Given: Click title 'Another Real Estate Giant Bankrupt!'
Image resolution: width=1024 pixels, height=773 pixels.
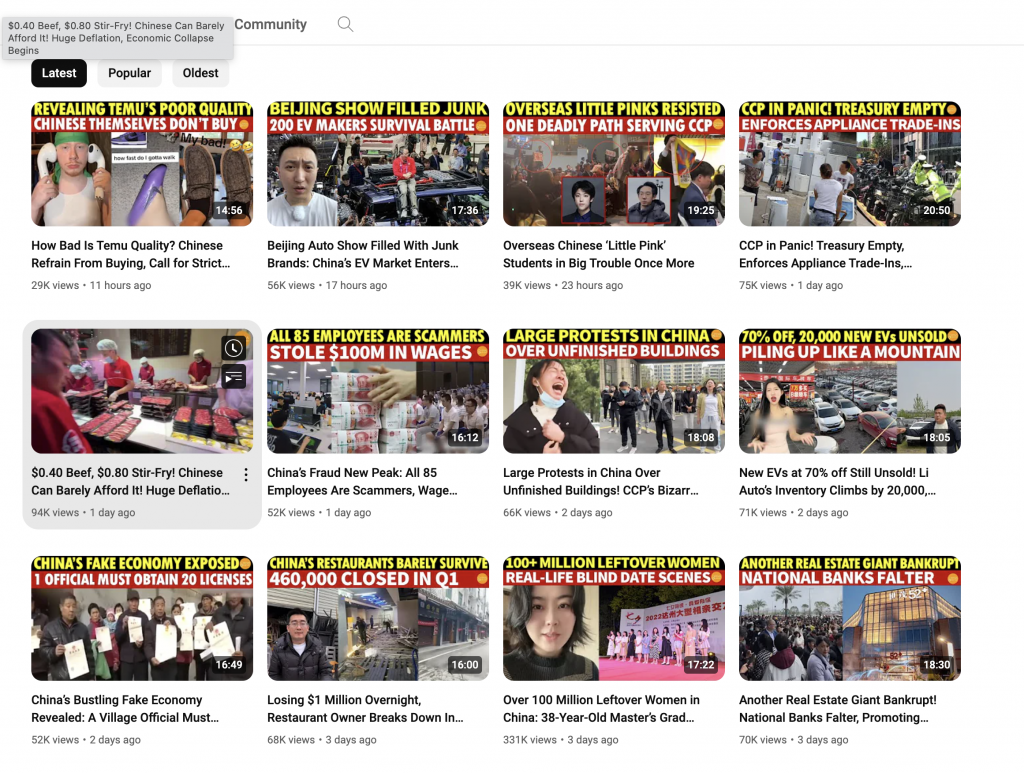Looking at the screenshot, I should click(838, 708).
